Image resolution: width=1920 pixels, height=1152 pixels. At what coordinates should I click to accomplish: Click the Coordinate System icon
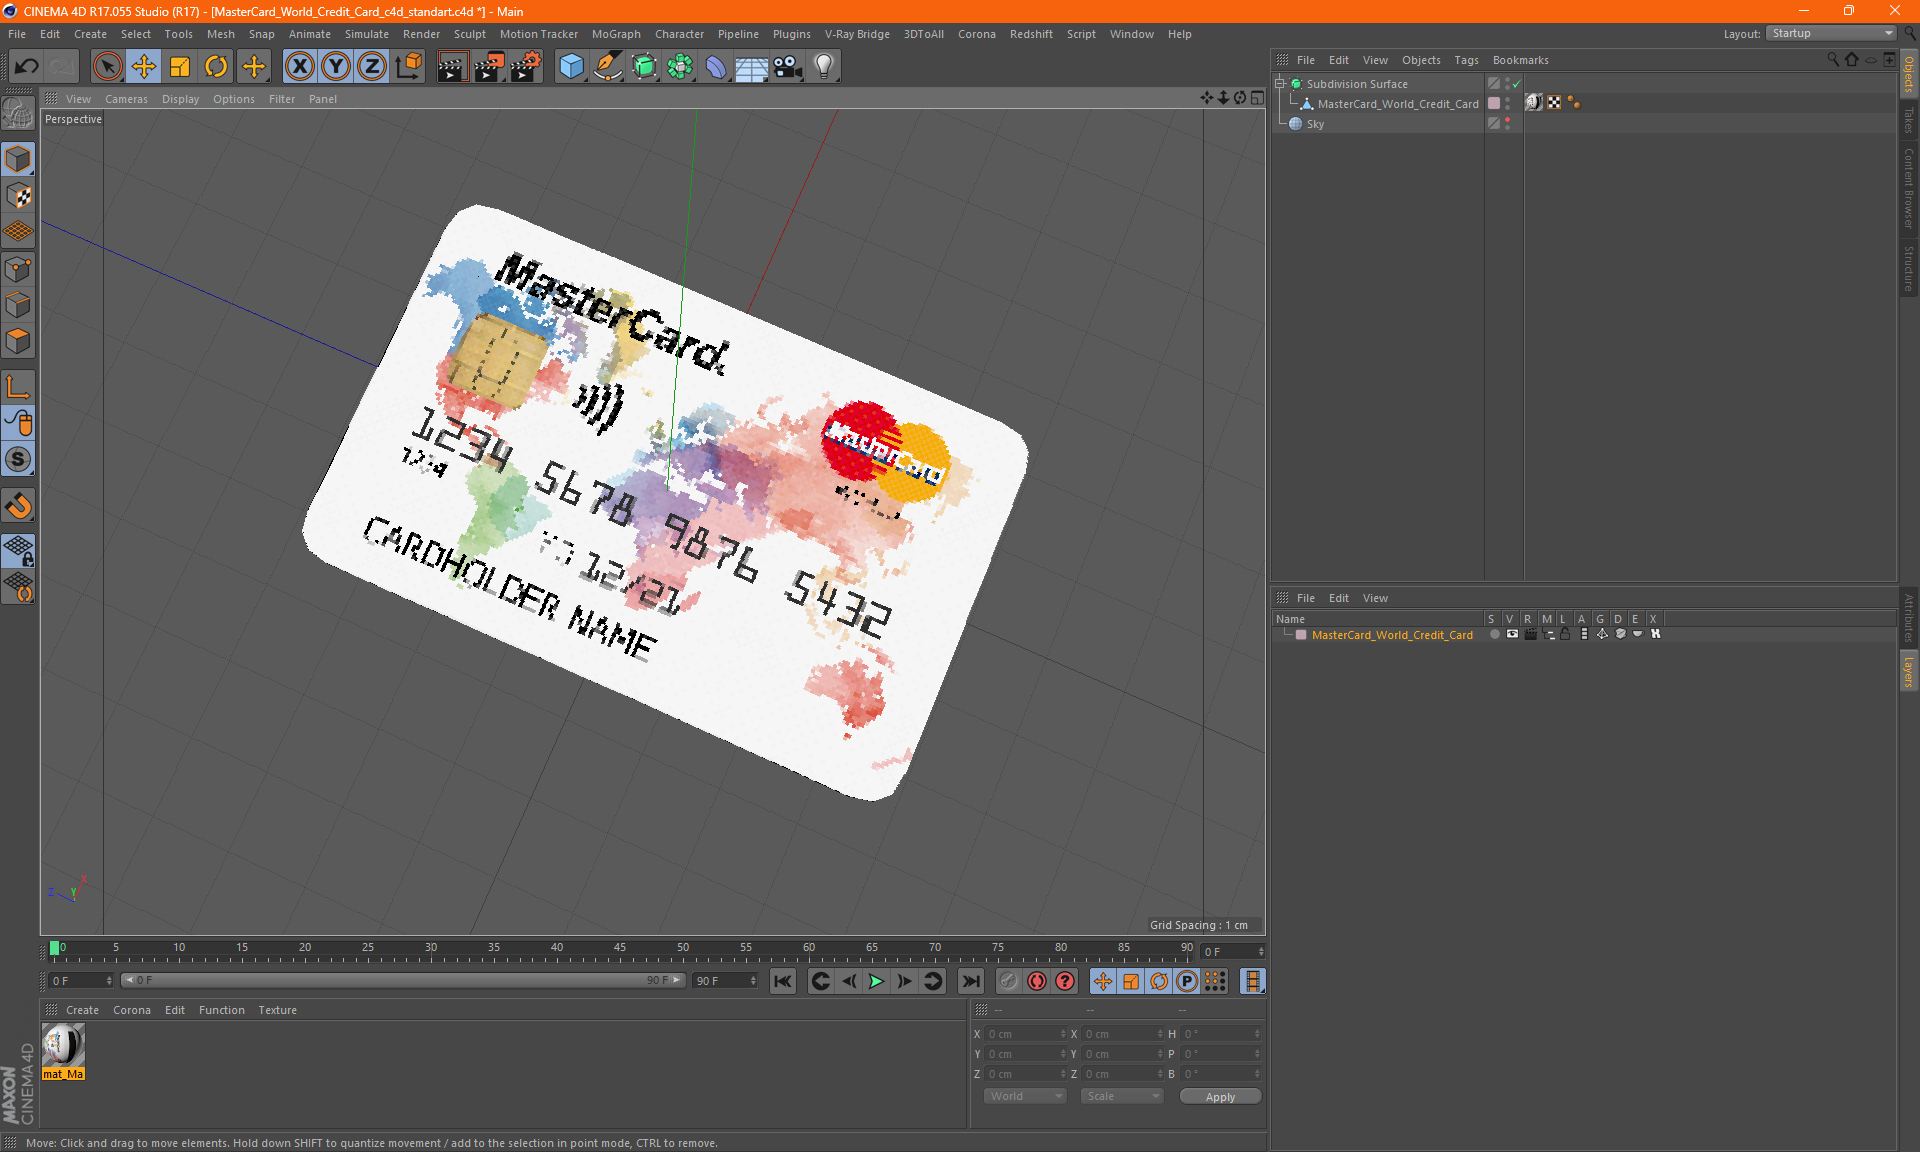pos(409,67)
